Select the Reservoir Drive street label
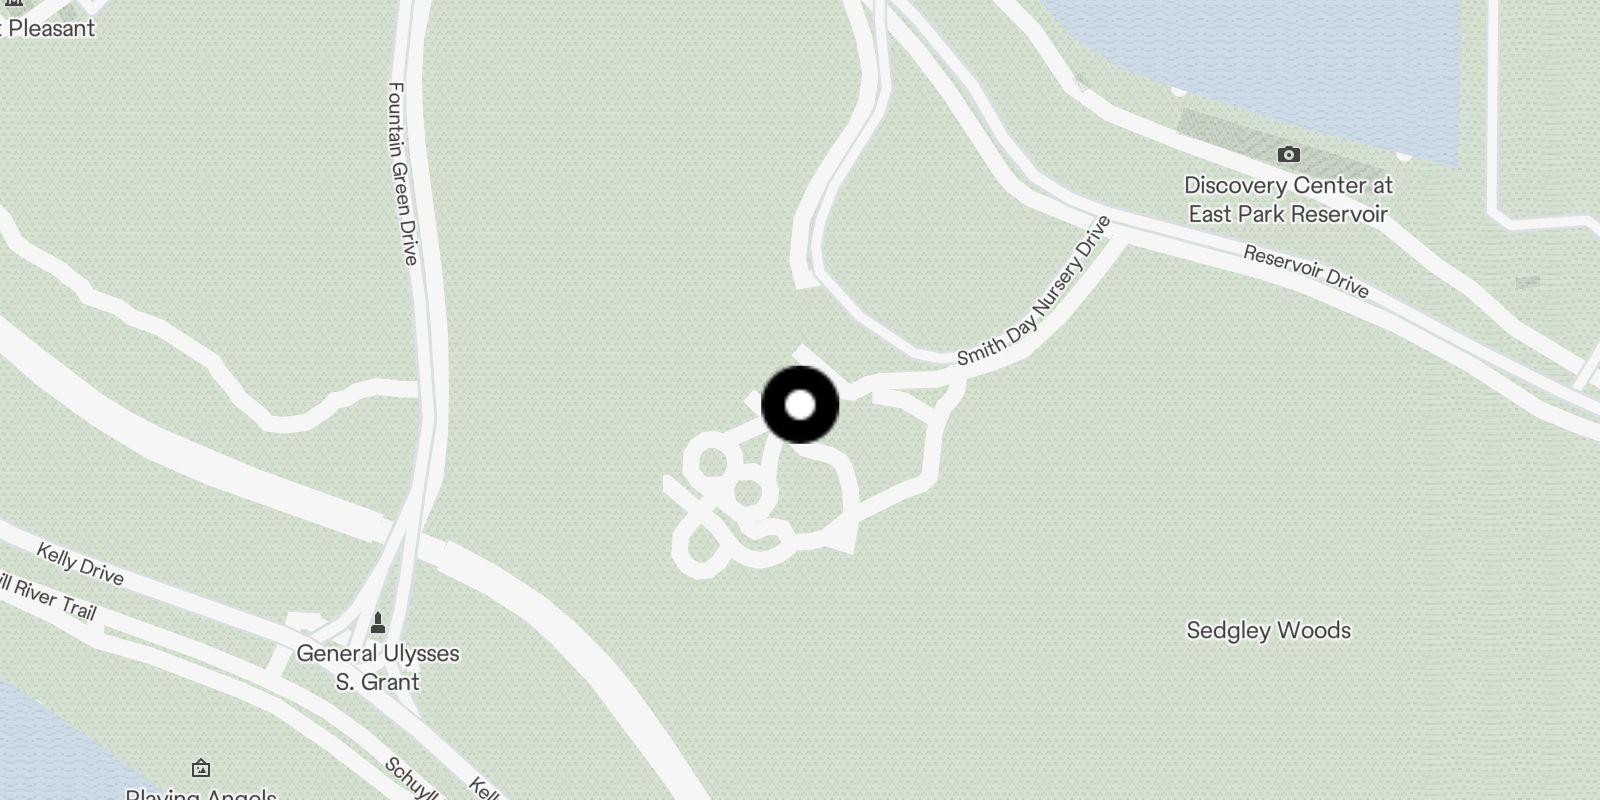Image resolution: width=1600 pixels, height=800 pixels. [x=1306, y=271]
